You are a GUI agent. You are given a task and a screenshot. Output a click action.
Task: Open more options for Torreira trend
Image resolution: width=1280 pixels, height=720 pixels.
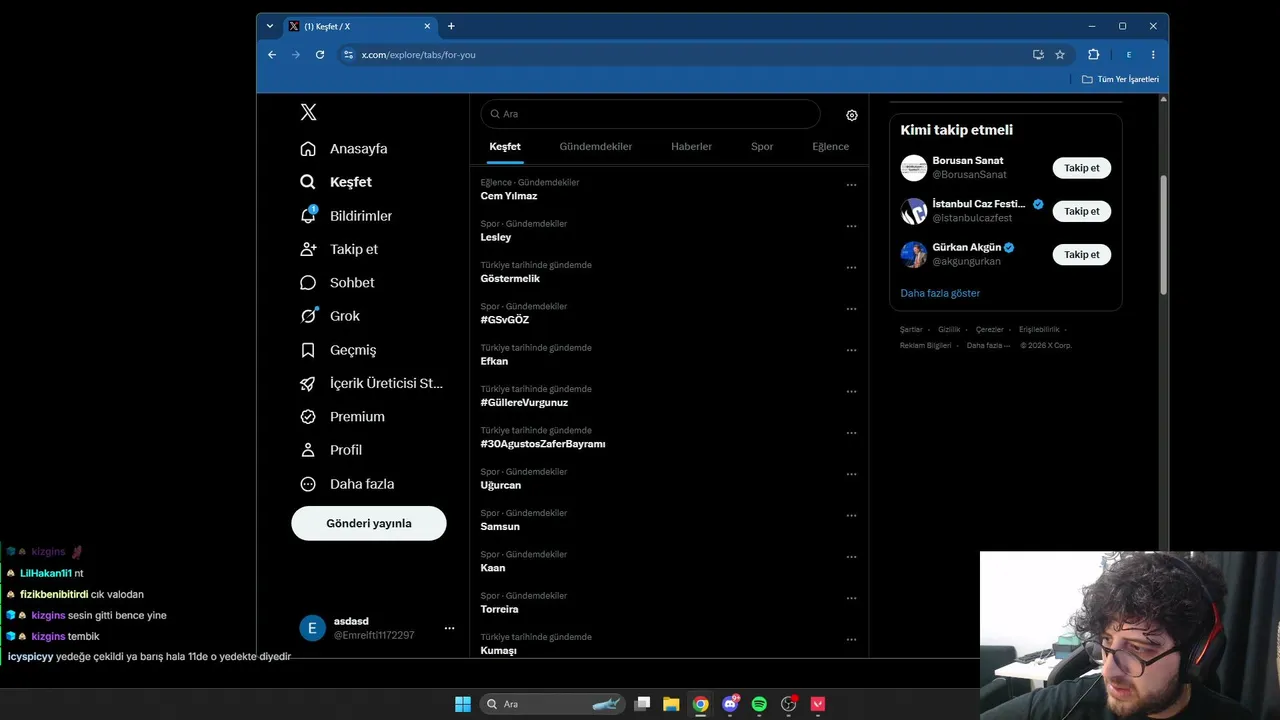[x=851, y=598]
